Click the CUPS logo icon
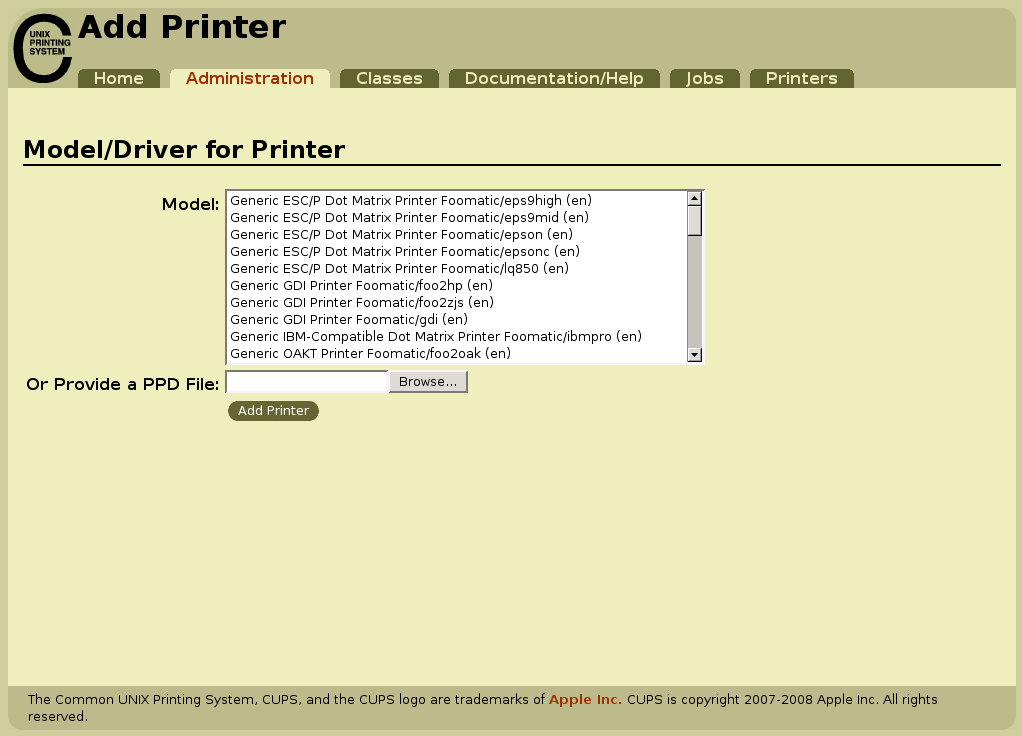The height and width of the screenshot is (736, 1022). pos(42,45)
